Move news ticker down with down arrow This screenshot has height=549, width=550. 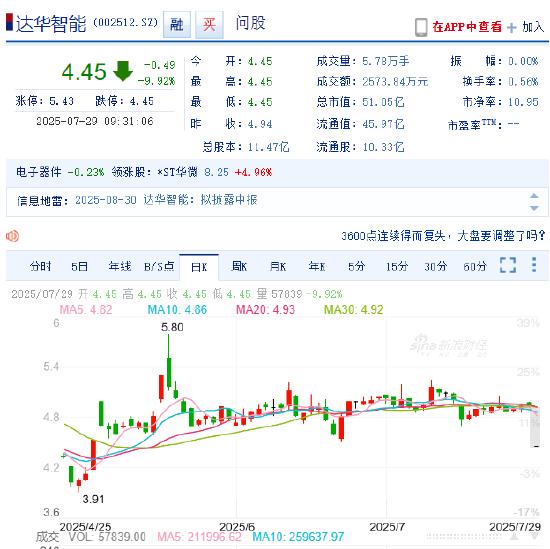[x=534, y=208]
